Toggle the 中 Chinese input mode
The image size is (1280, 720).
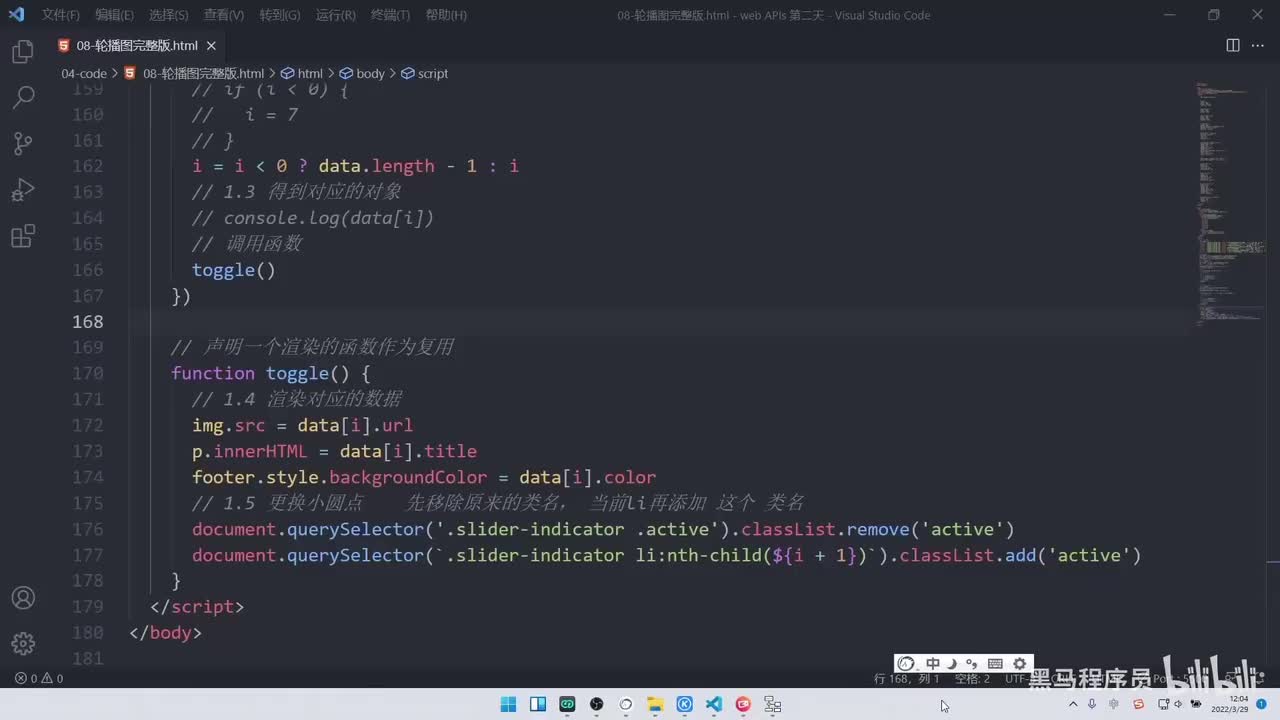[933, 664]
